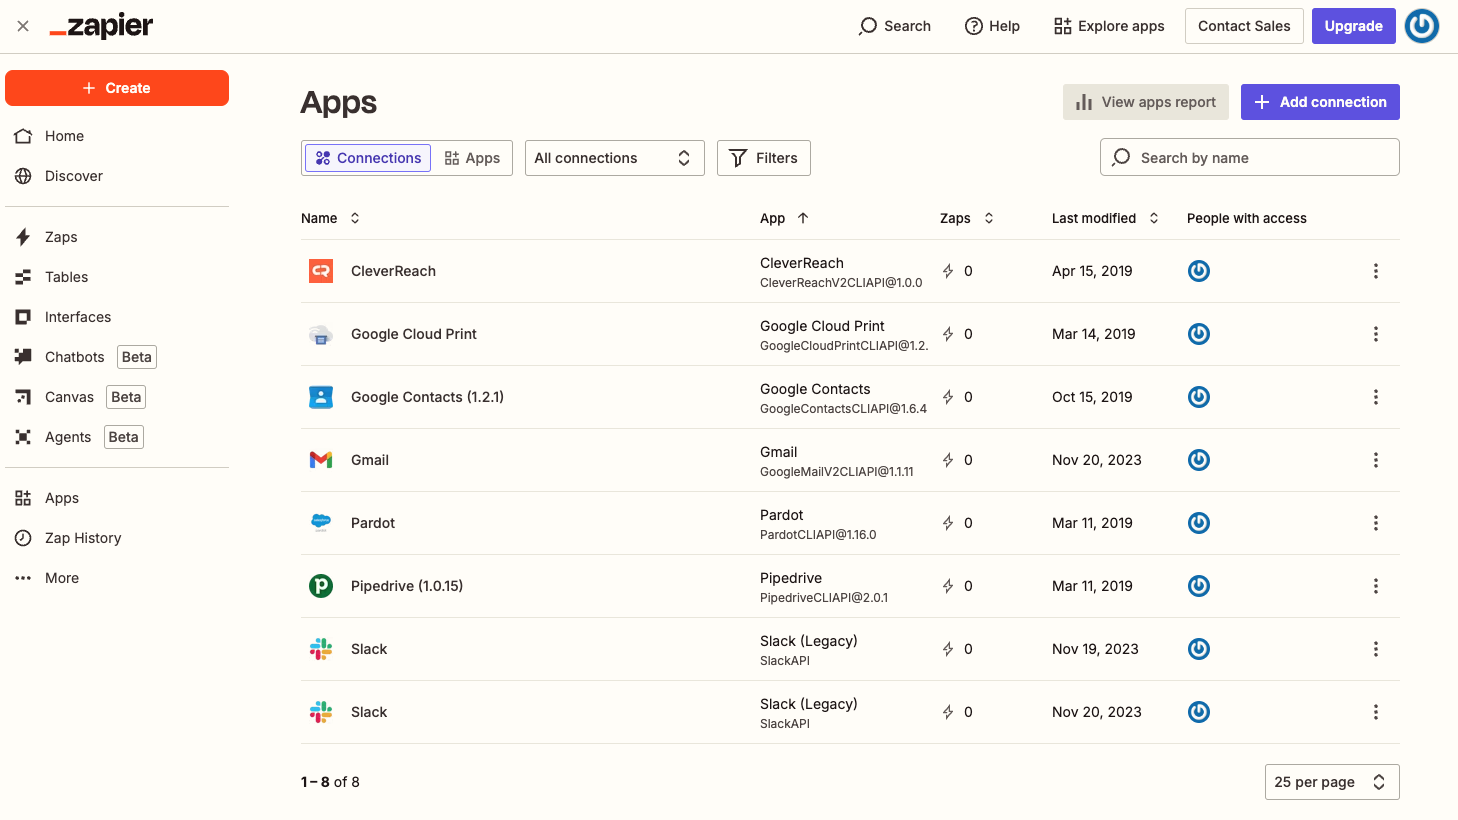Click Slack icon in Nov 20, 2023 Slack row
The height and width of the screenshot is (820, 1458).
pos(321,712)
